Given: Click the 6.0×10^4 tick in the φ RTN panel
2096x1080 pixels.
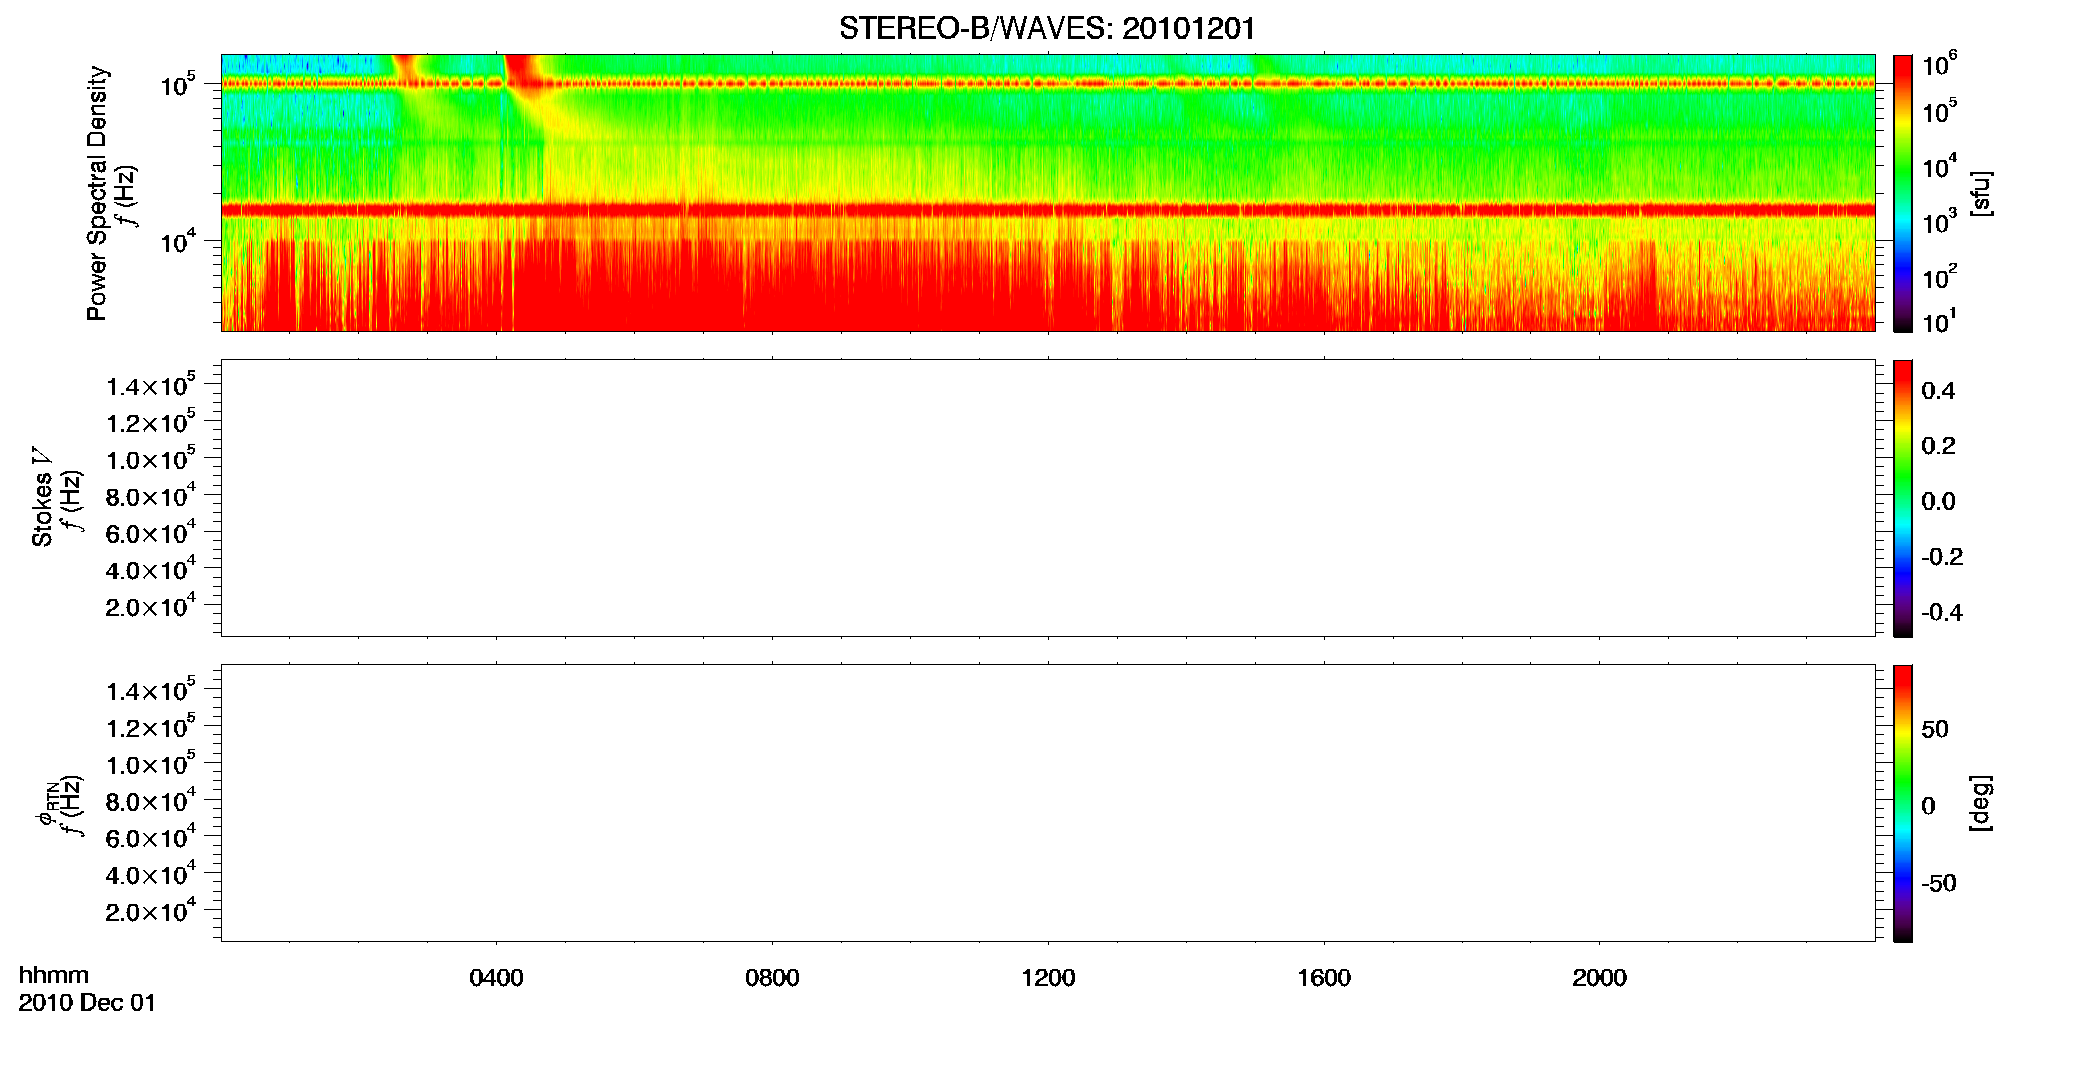Looking at the screenshot, I should click(151, 838).
